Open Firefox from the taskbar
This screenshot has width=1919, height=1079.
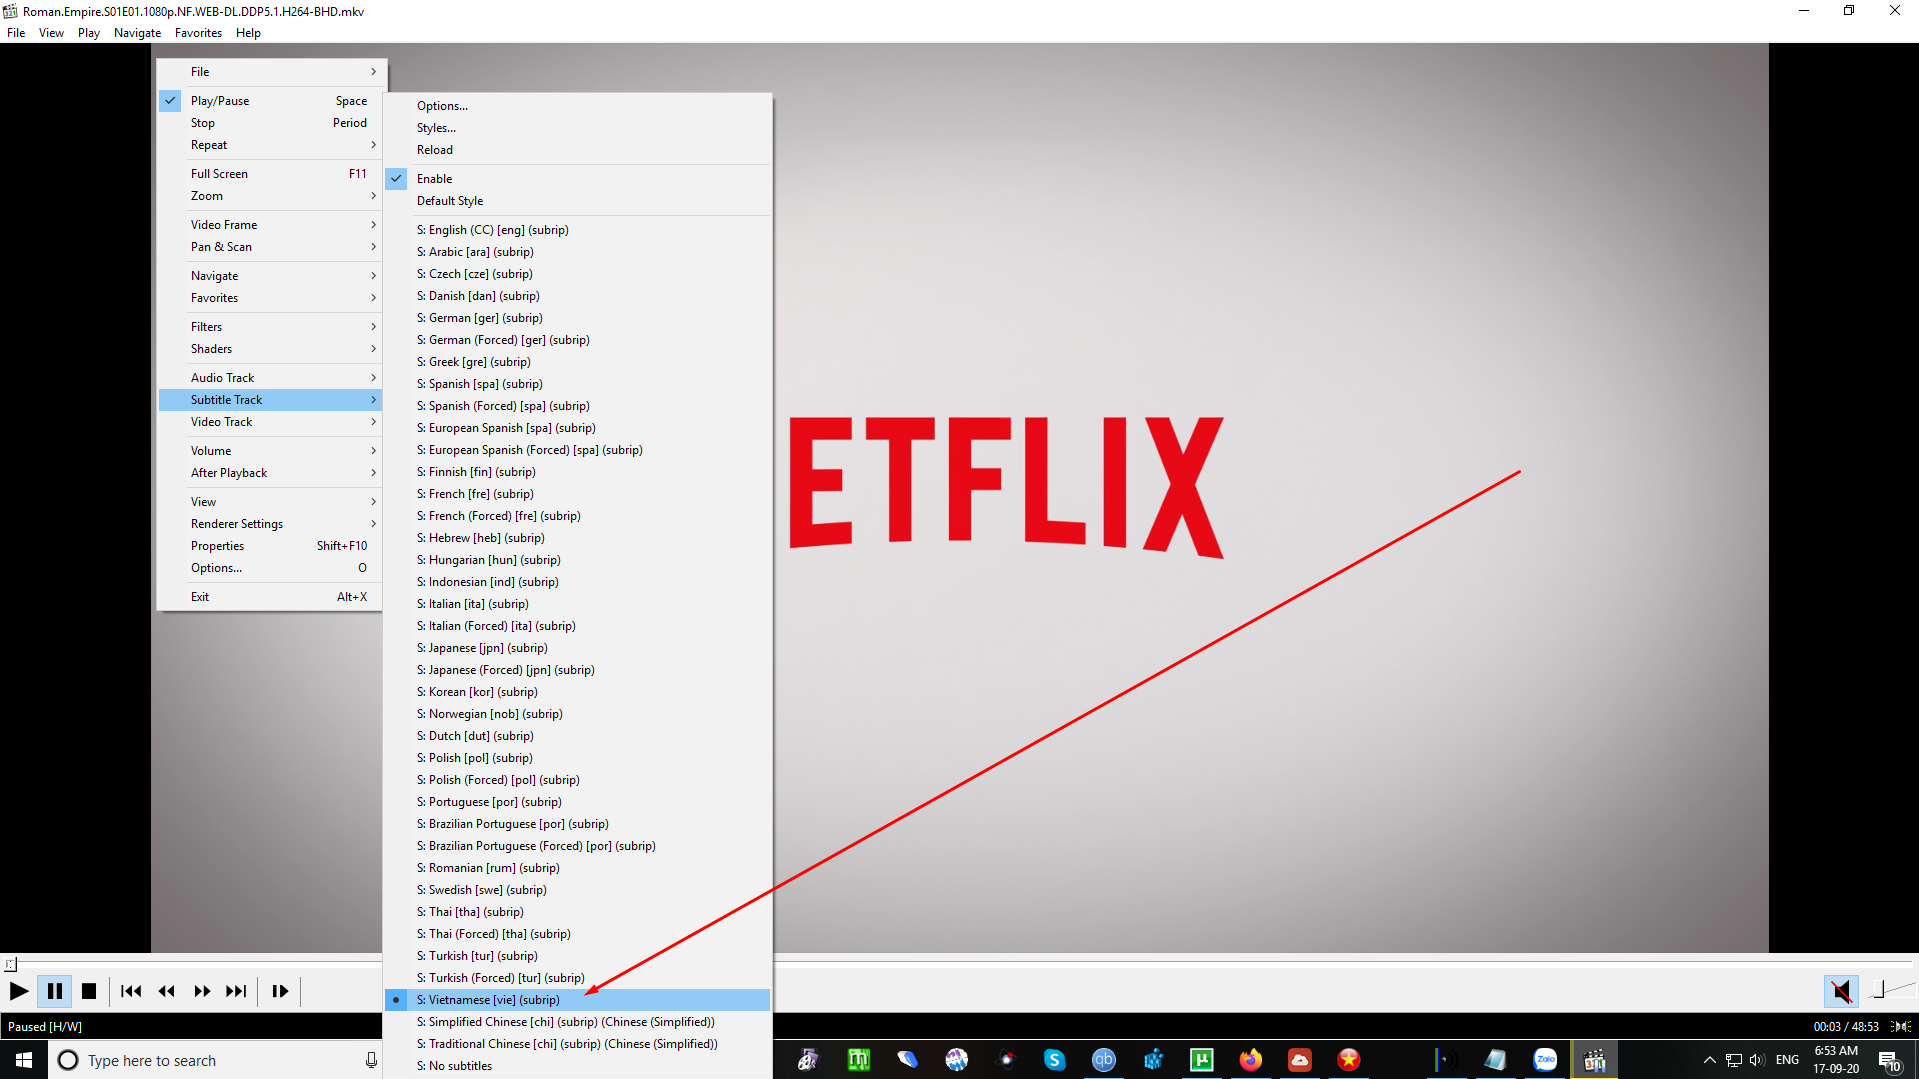click(x=1250, y=1060)
